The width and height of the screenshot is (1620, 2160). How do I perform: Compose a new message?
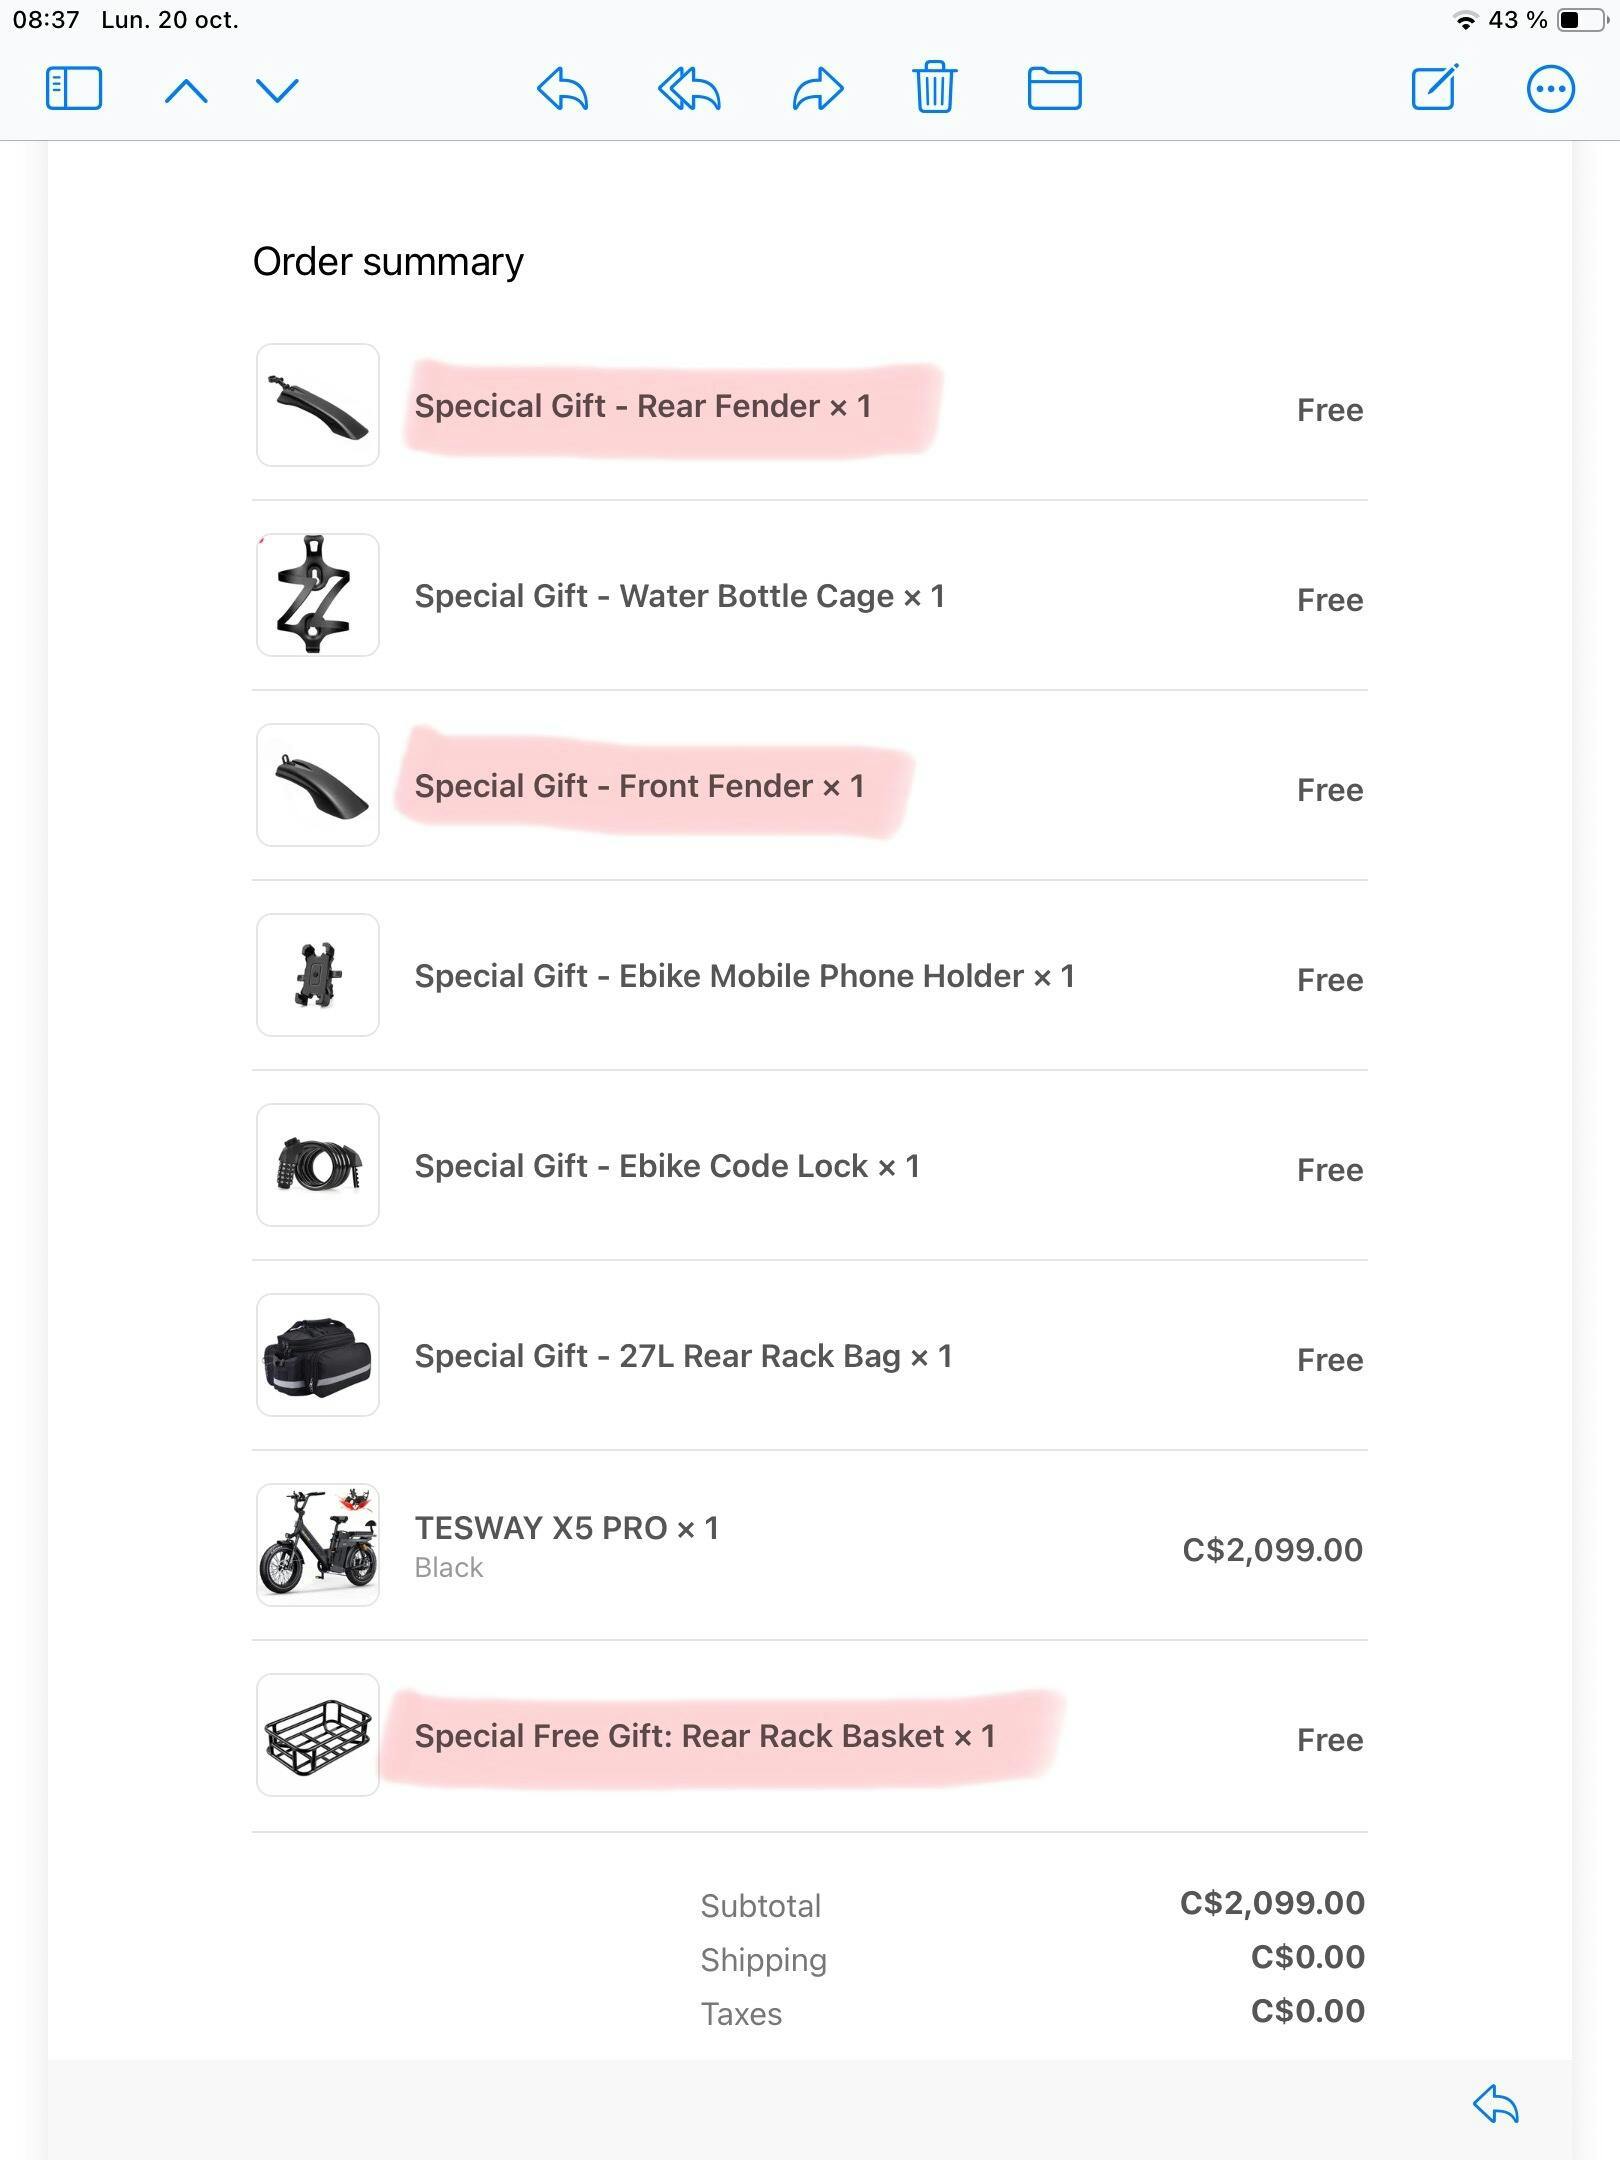tap(1434, 88)
